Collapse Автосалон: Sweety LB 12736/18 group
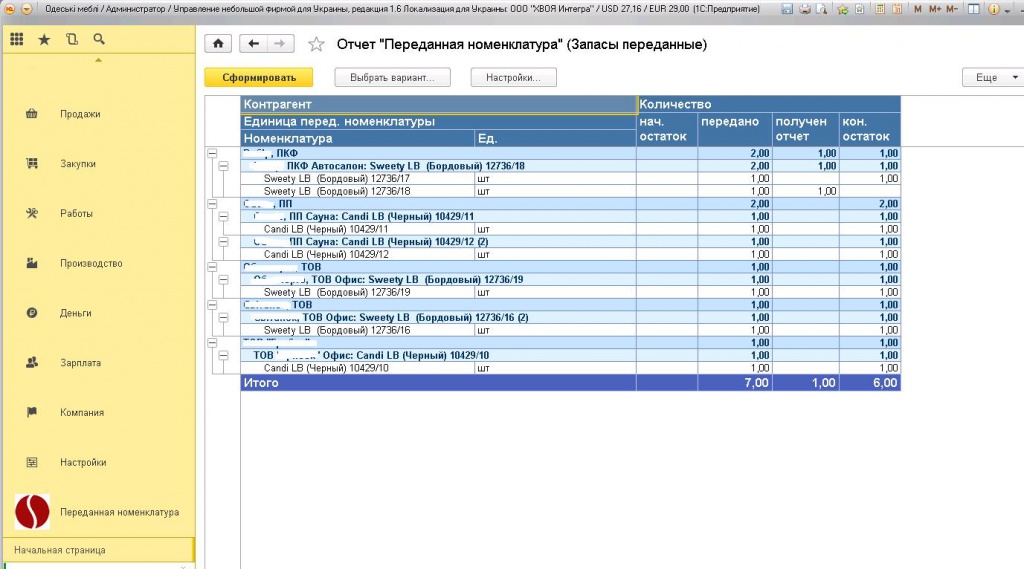 pyautogui.click(x=223, y=166)
